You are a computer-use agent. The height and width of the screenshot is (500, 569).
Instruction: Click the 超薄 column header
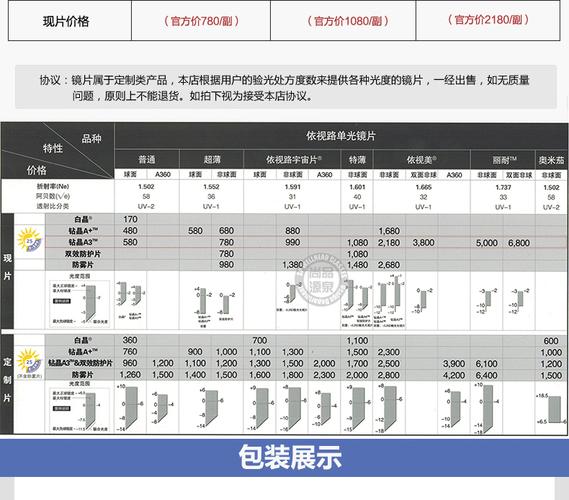coord(212,159)
